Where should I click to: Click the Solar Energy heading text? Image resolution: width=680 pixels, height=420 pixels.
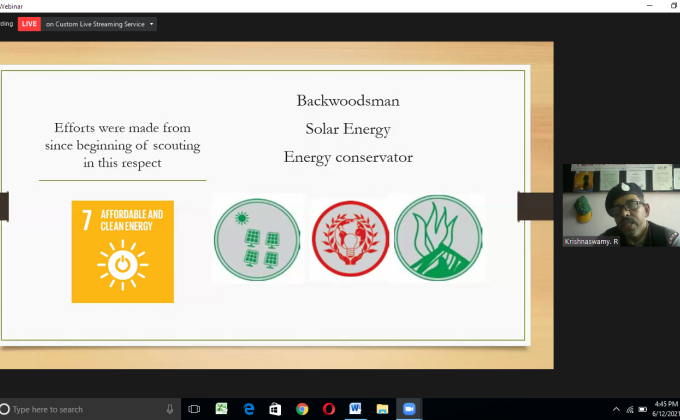(x=348, y=129)
